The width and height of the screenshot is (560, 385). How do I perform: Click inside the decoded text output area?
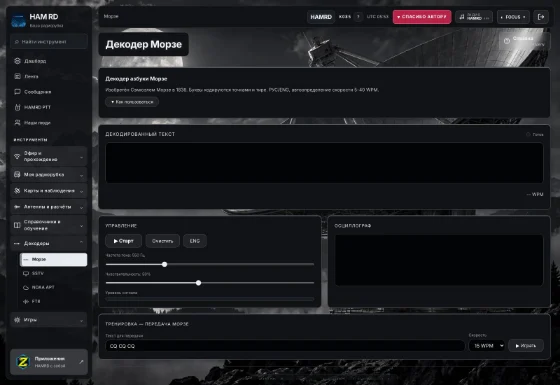324,163
